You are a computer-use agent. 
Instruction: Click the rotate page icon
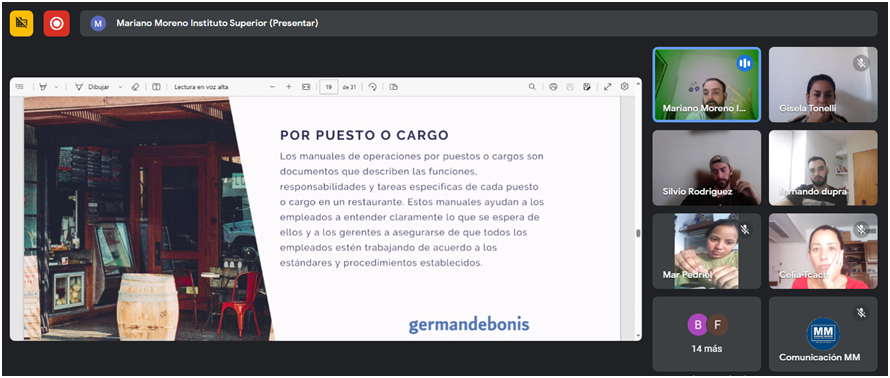point(373,87)
